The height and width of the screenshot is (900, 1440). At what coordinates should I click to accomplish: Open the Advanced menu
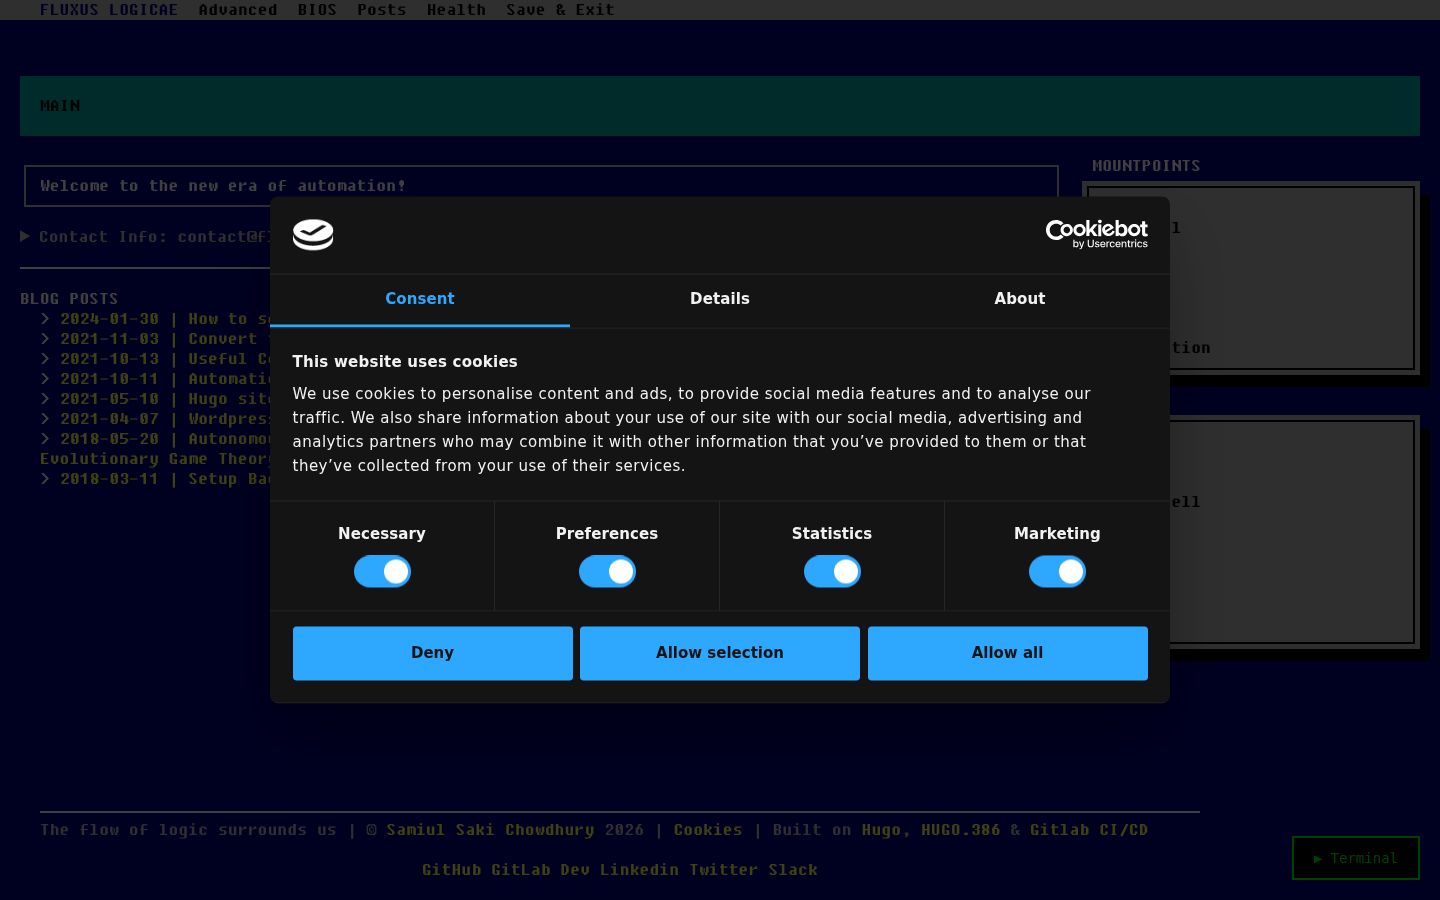tap(238, 10)
